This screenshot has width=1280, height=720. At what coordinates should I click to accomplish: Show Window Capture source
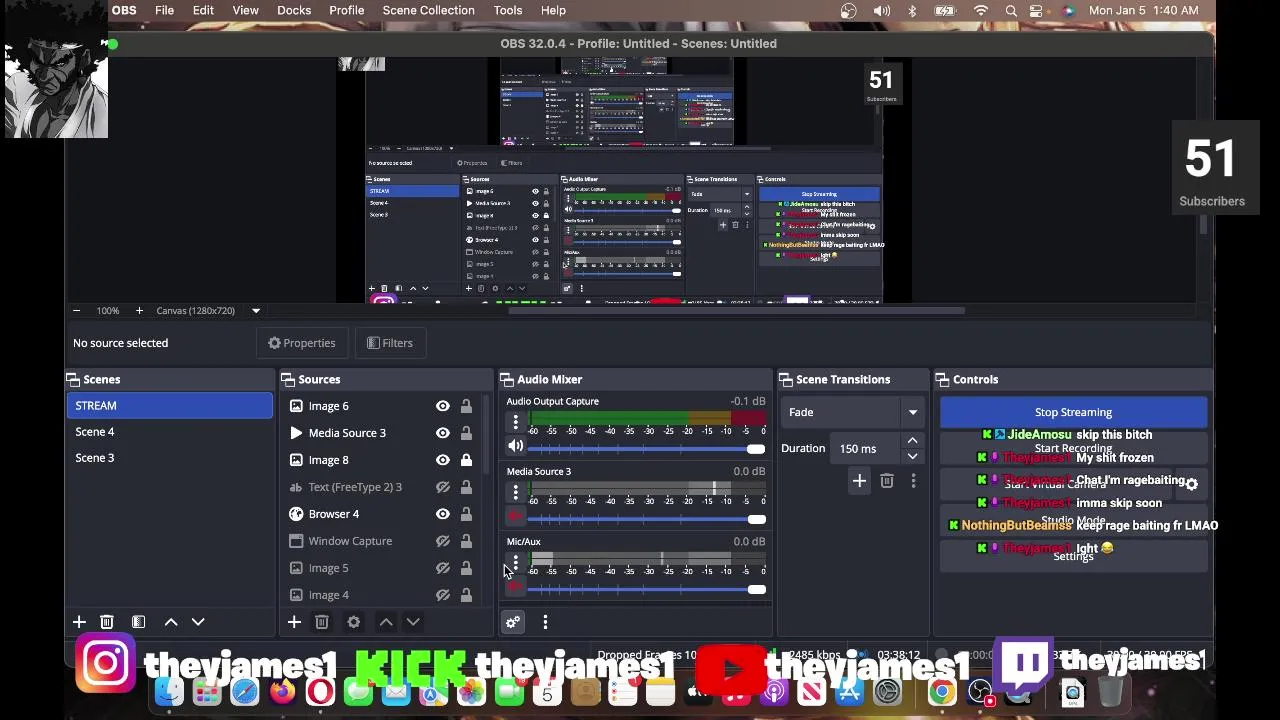pos(442,541)
